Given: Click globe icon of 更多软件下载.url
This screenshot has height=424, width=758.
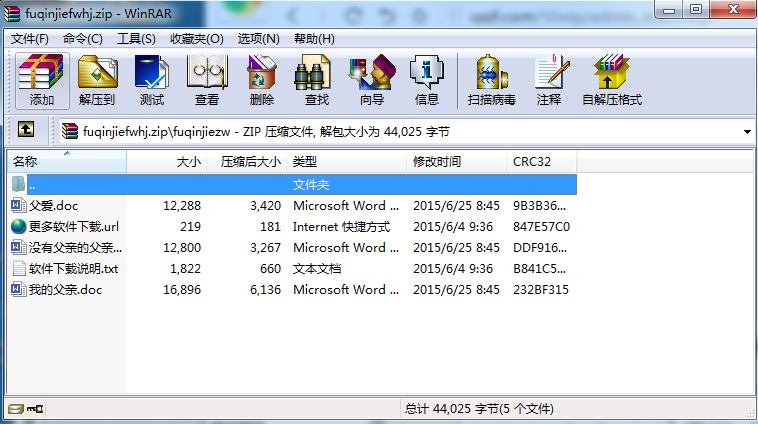Looking at the screenshot, I should point(18,226).
